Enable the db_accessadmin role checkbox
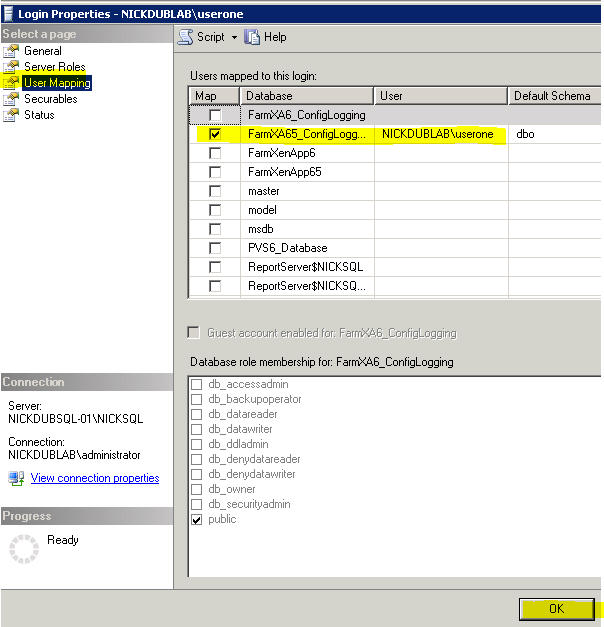The image size is (604, 627). coord(196,384)
